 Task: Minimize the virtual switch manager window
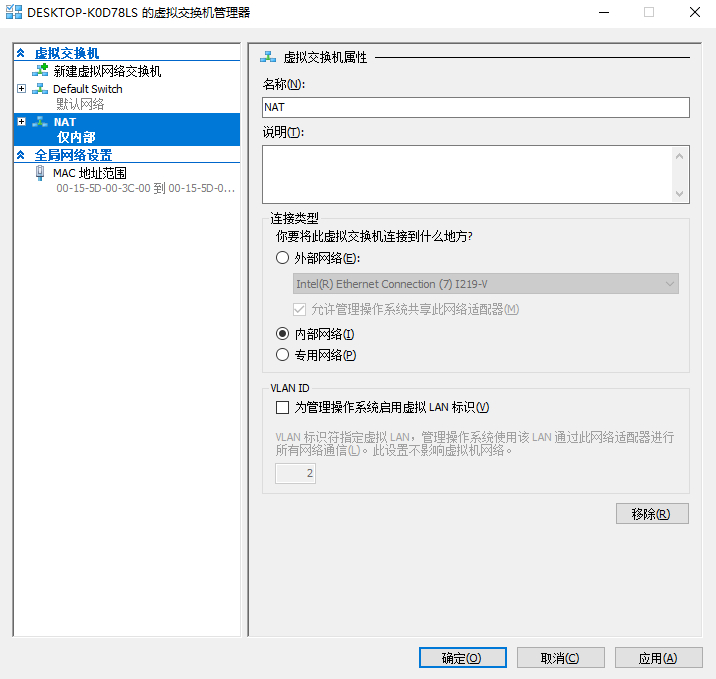[604, 12]
